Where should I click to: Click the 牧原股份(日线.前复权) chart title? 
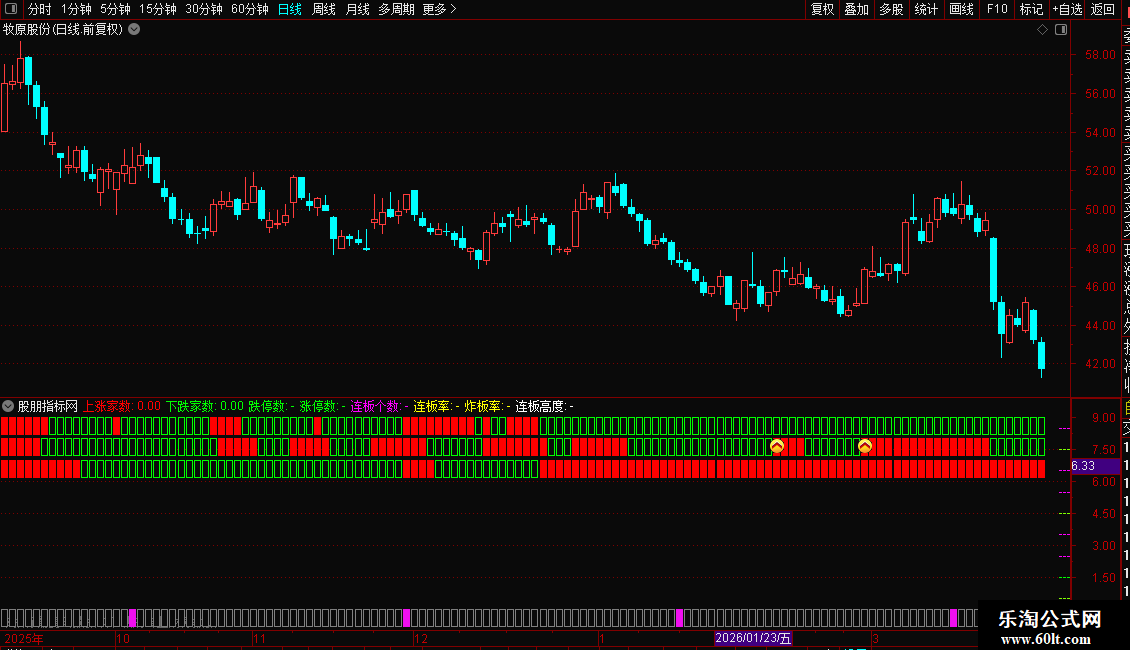point(63,30)
